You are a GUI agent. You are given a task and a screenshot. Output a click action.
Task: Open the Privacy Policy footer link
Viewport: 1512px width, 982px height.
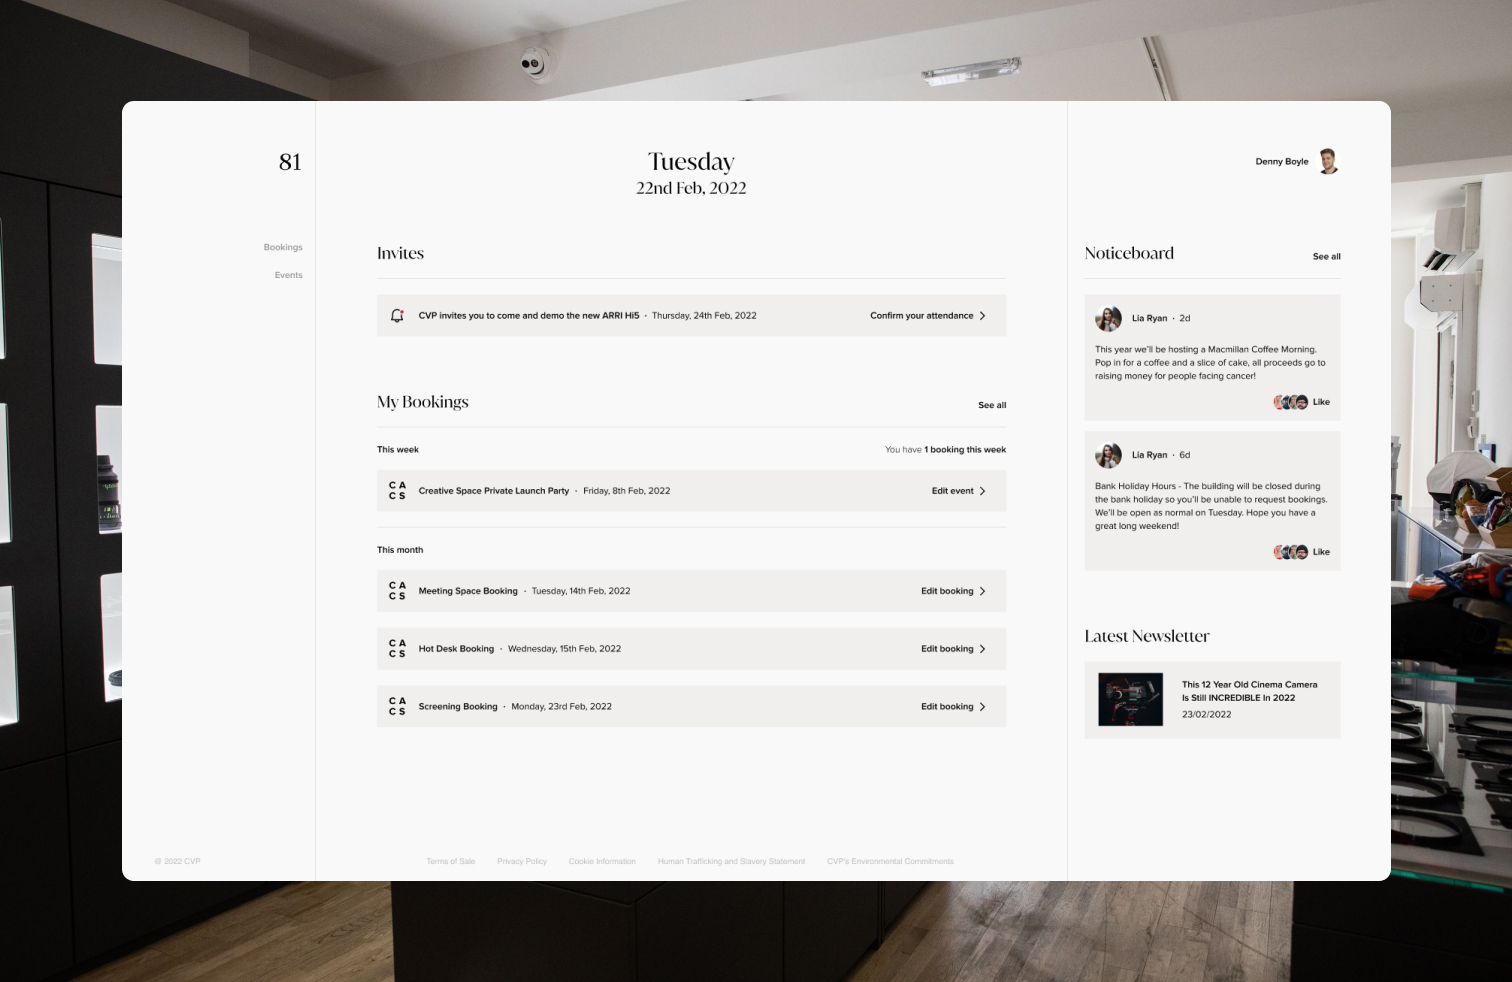[x=522, y=861]
